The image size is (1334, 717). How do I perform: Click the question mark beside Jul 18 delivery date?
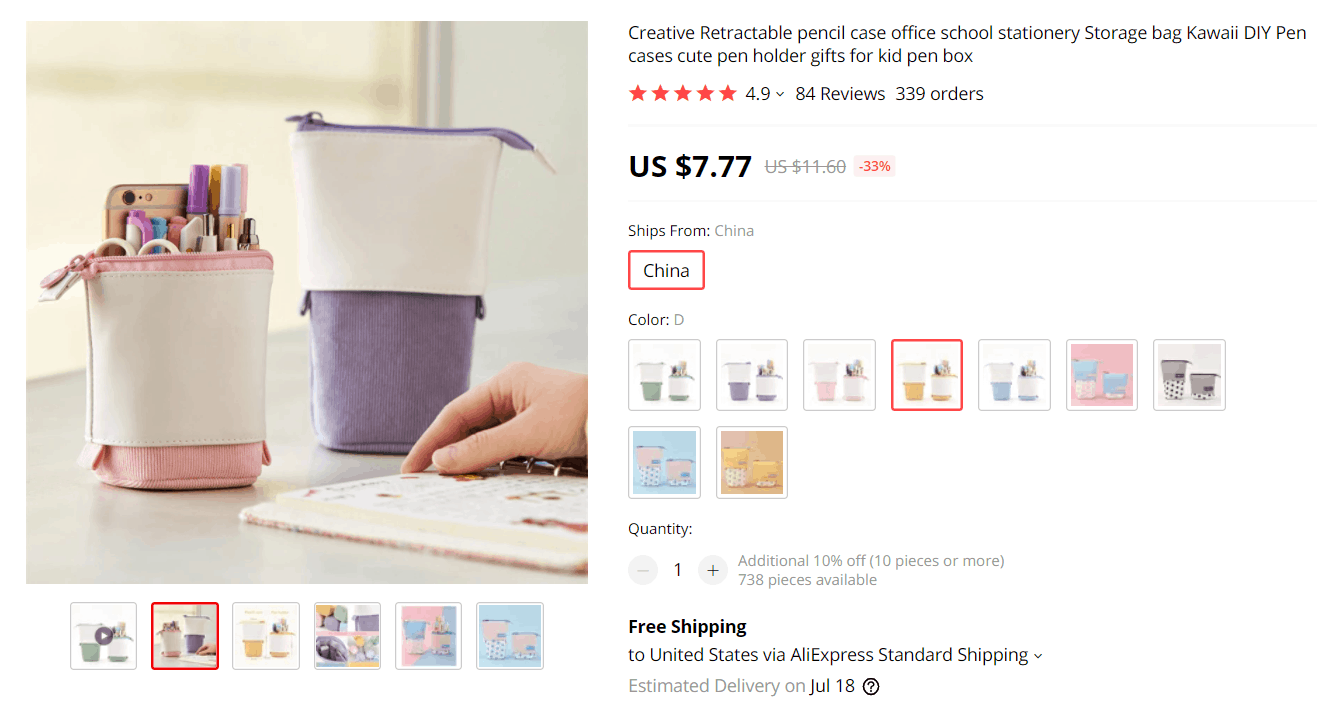[x=869, y=687]
